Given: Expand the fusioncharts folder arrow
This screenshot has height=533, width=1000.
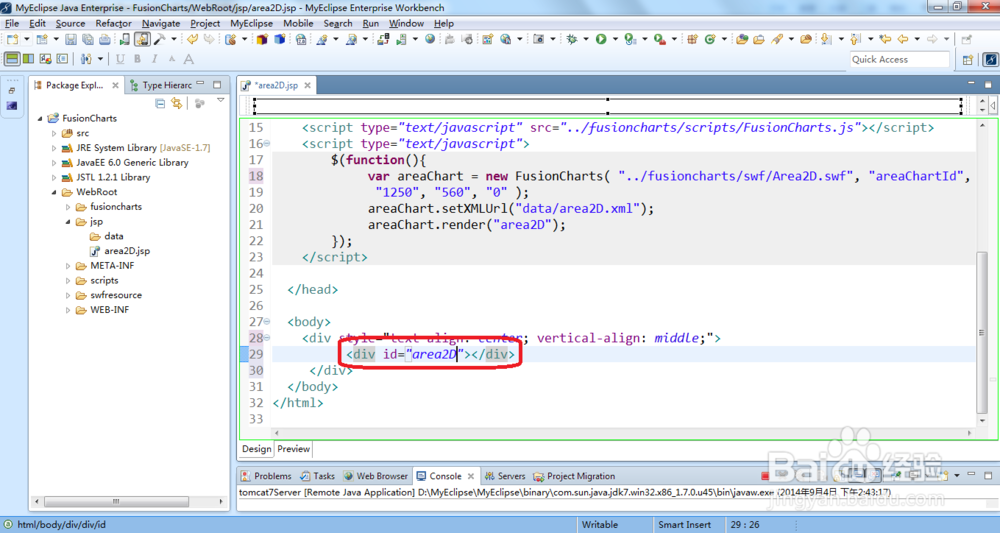Looking at the screenshot, I should coord(68,207).
